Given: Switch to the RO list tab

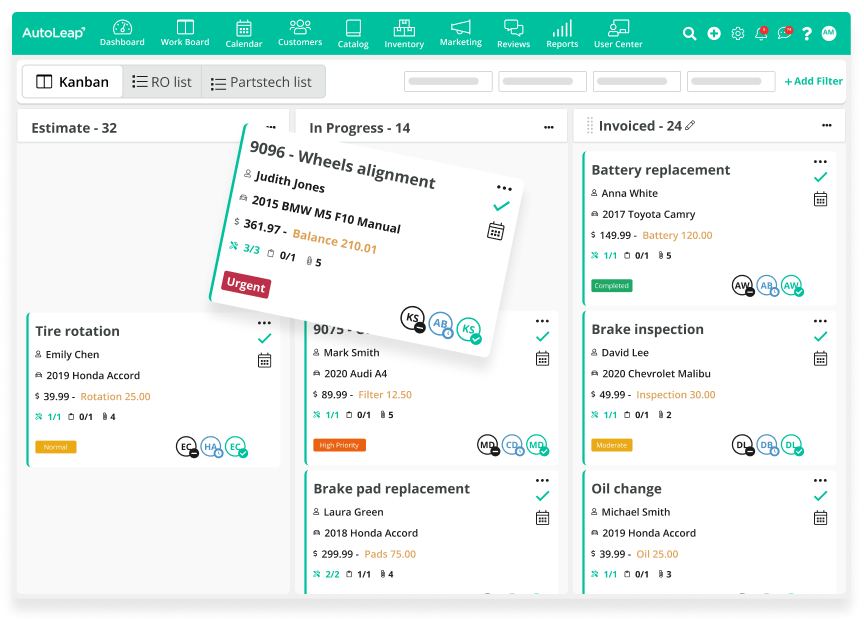Looking at the screenshot, I should 162,82.
